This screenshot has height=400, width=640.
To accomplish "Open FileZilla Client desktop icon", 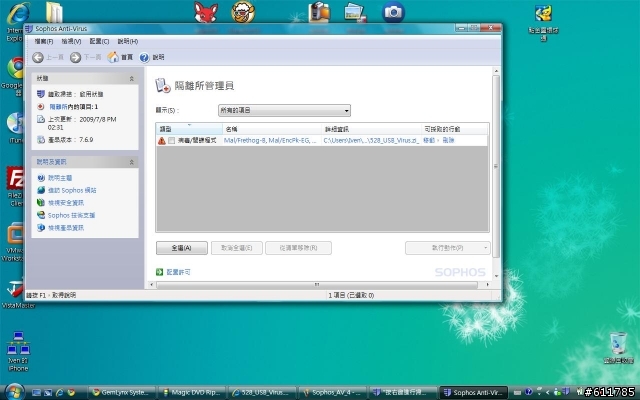I will 16,177.
